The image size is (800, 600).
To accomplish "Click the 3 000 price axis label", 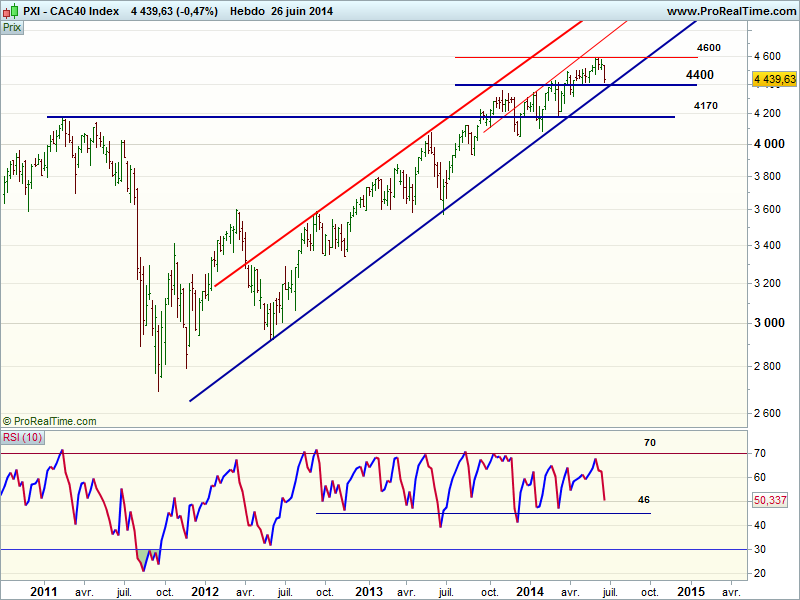I will pos(769,324).
